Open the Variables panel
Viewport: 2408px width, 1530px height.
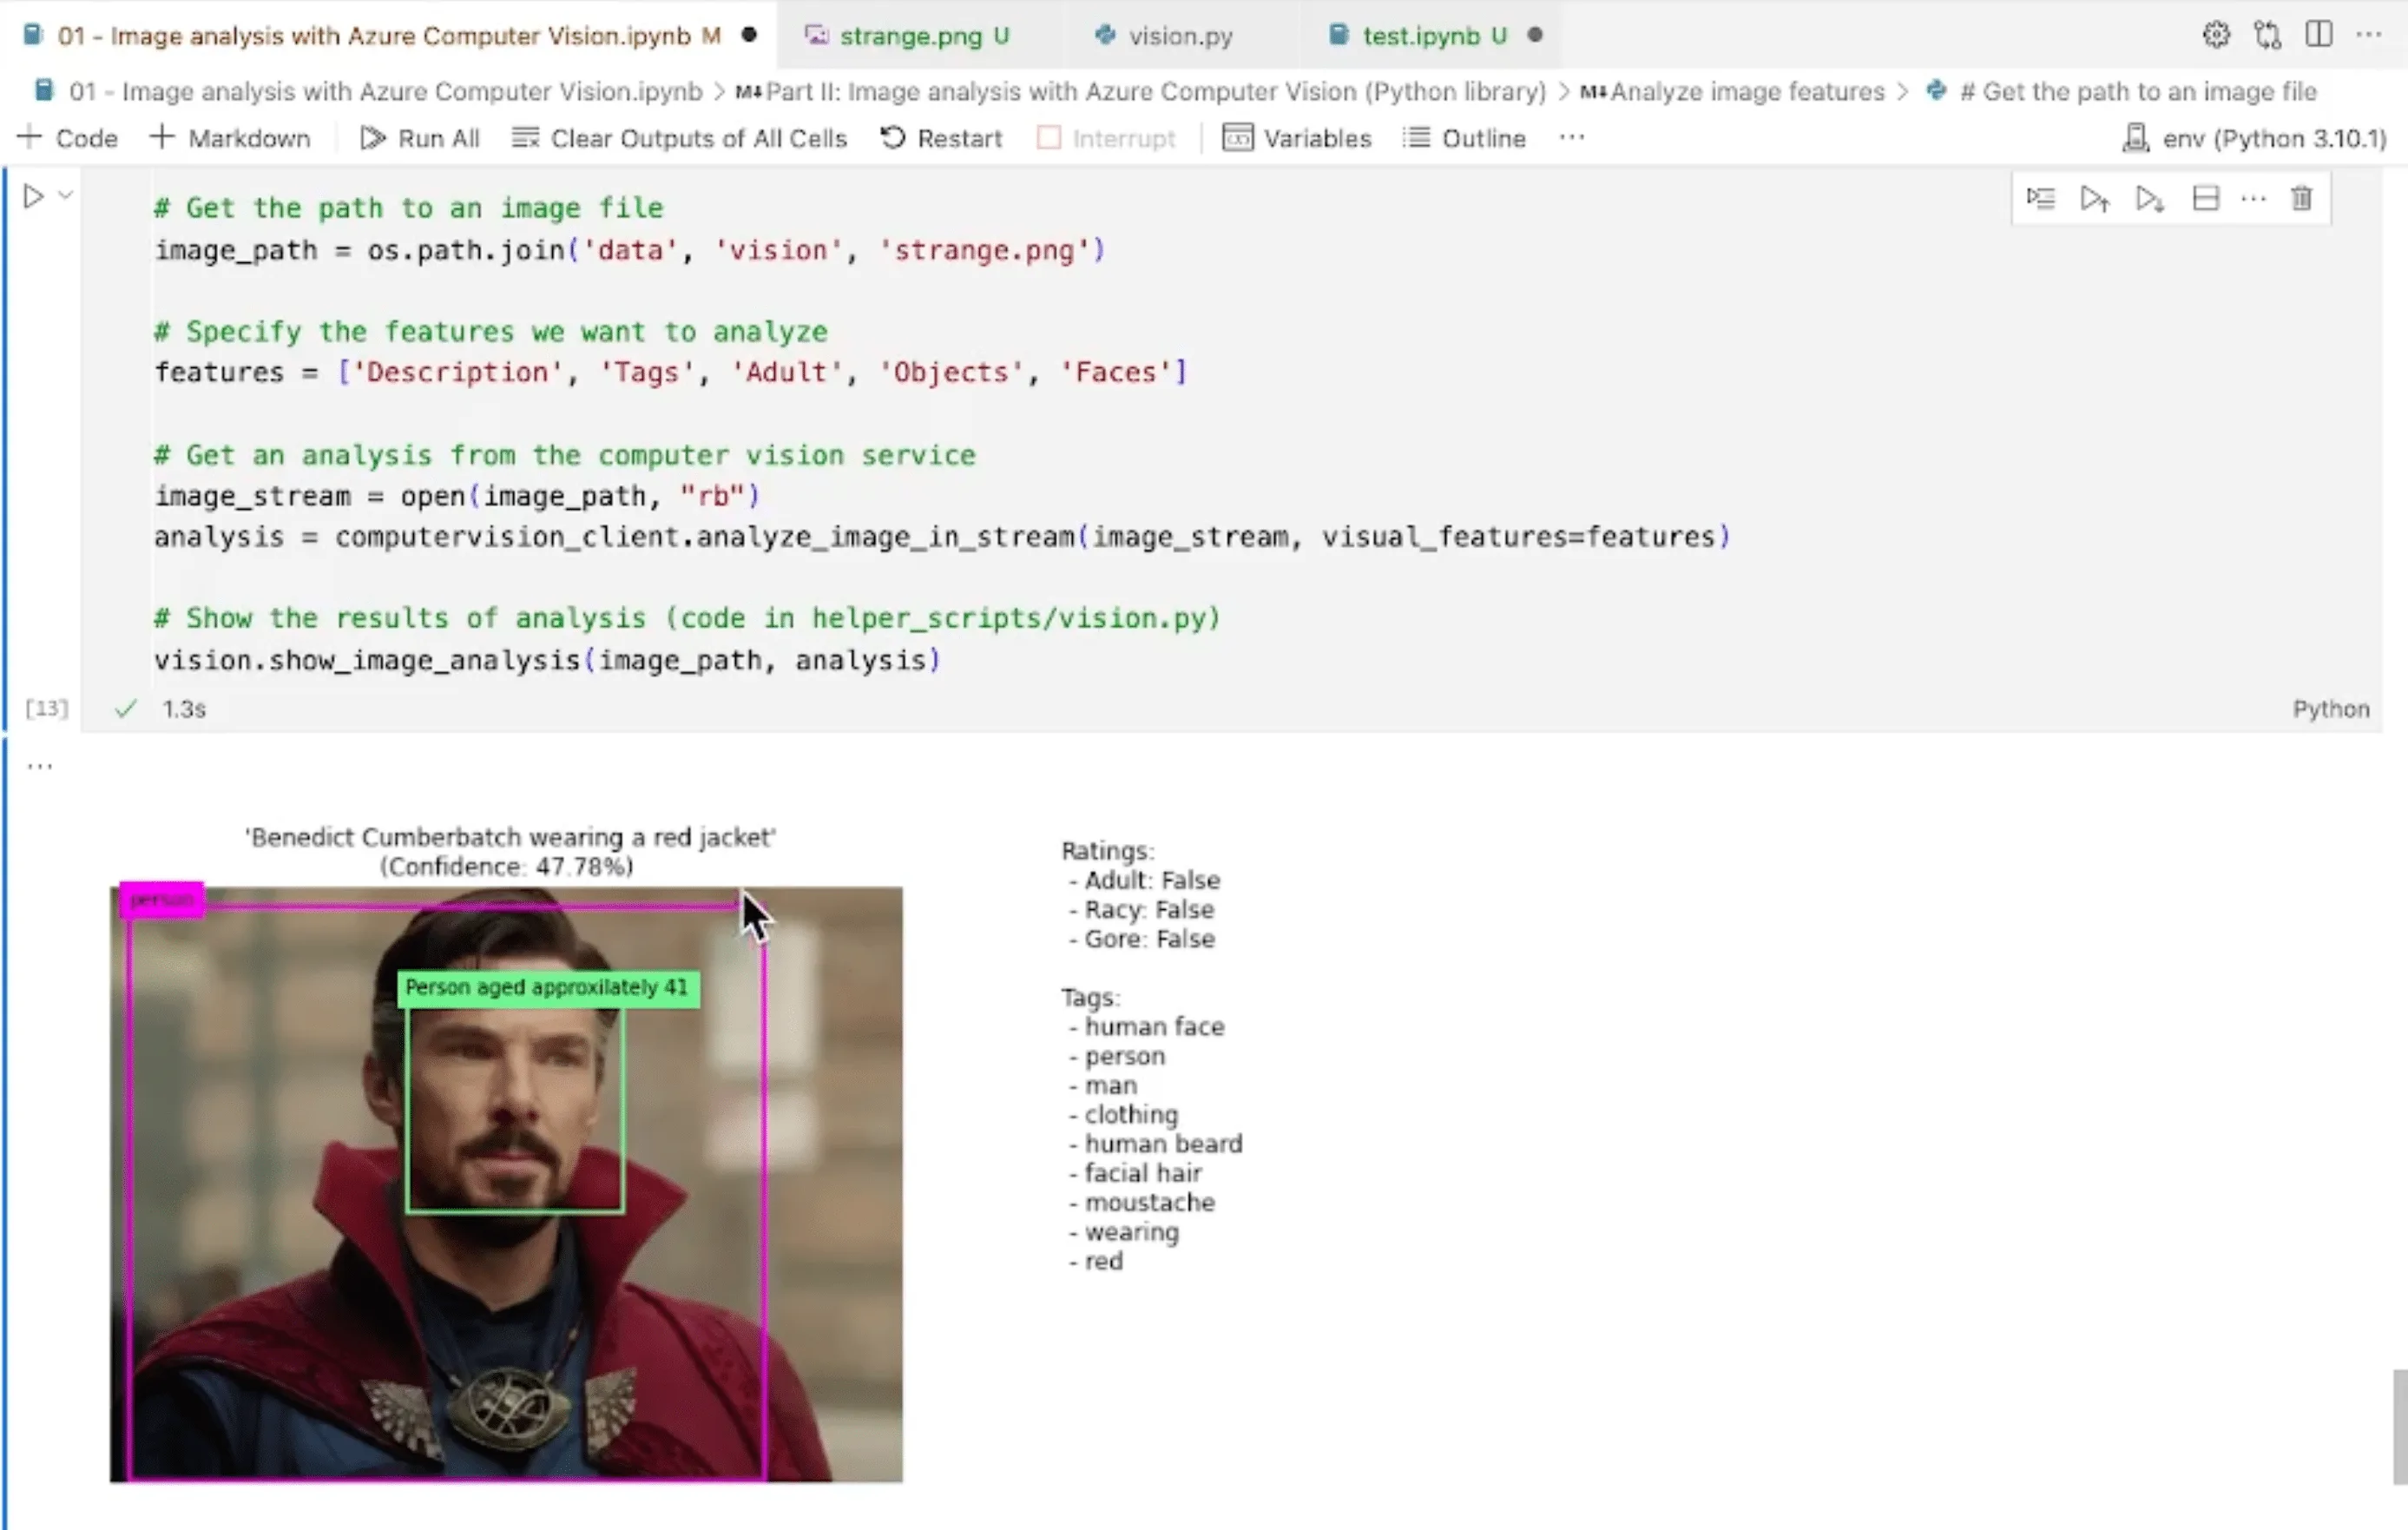click(x=1297, y=138)
